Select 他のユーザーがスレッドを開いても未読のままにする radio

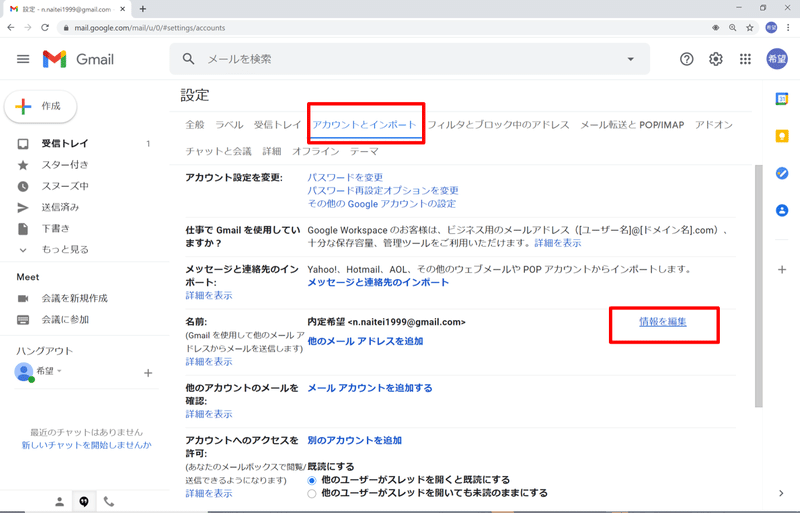312,494
